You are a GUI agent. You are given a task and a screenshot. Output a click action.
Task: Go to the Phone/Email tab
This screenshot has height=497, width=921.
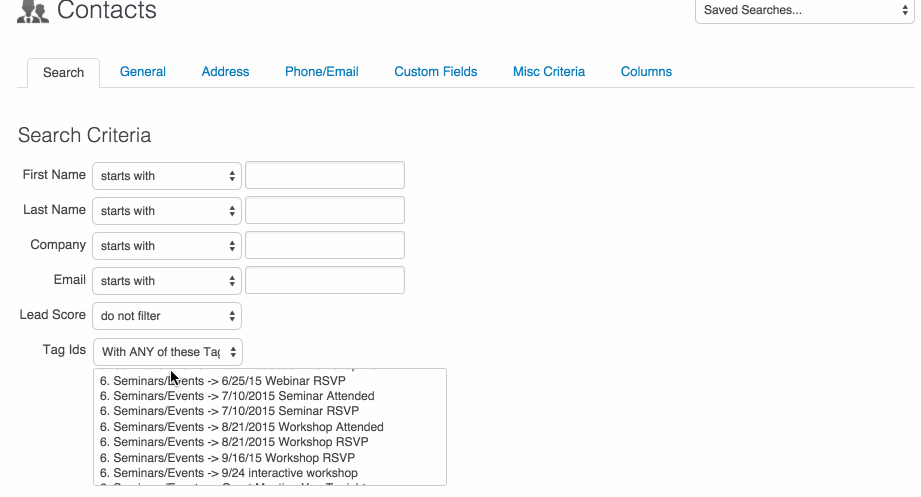point(322,72)
